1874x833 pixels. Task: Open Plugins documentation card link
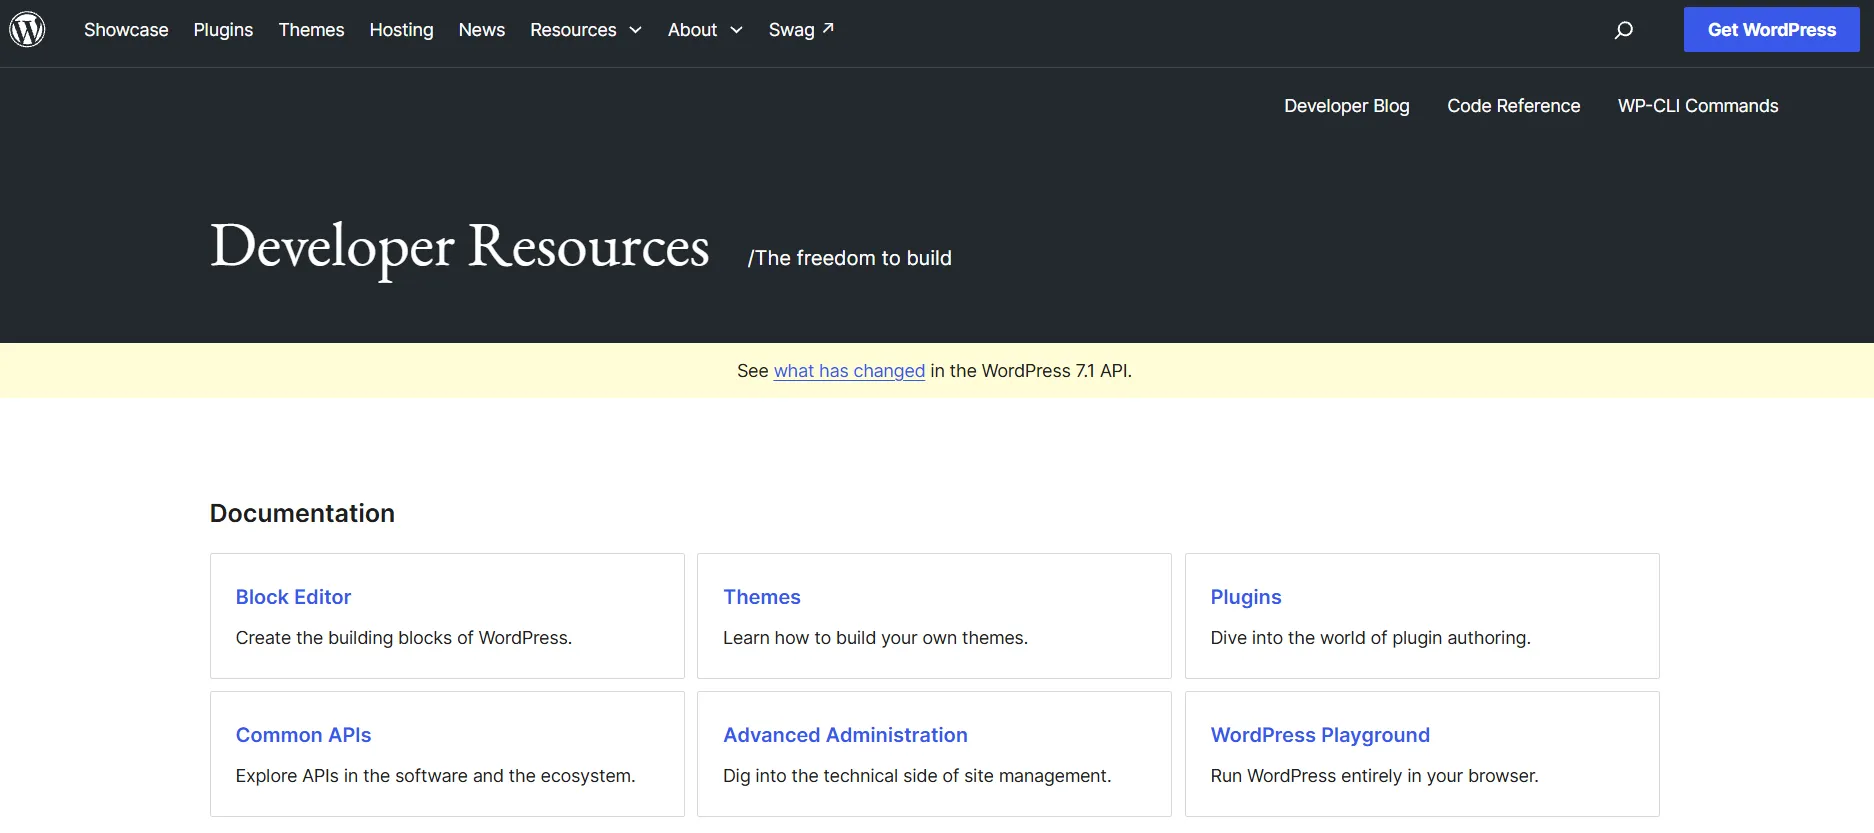(1246, 597)
